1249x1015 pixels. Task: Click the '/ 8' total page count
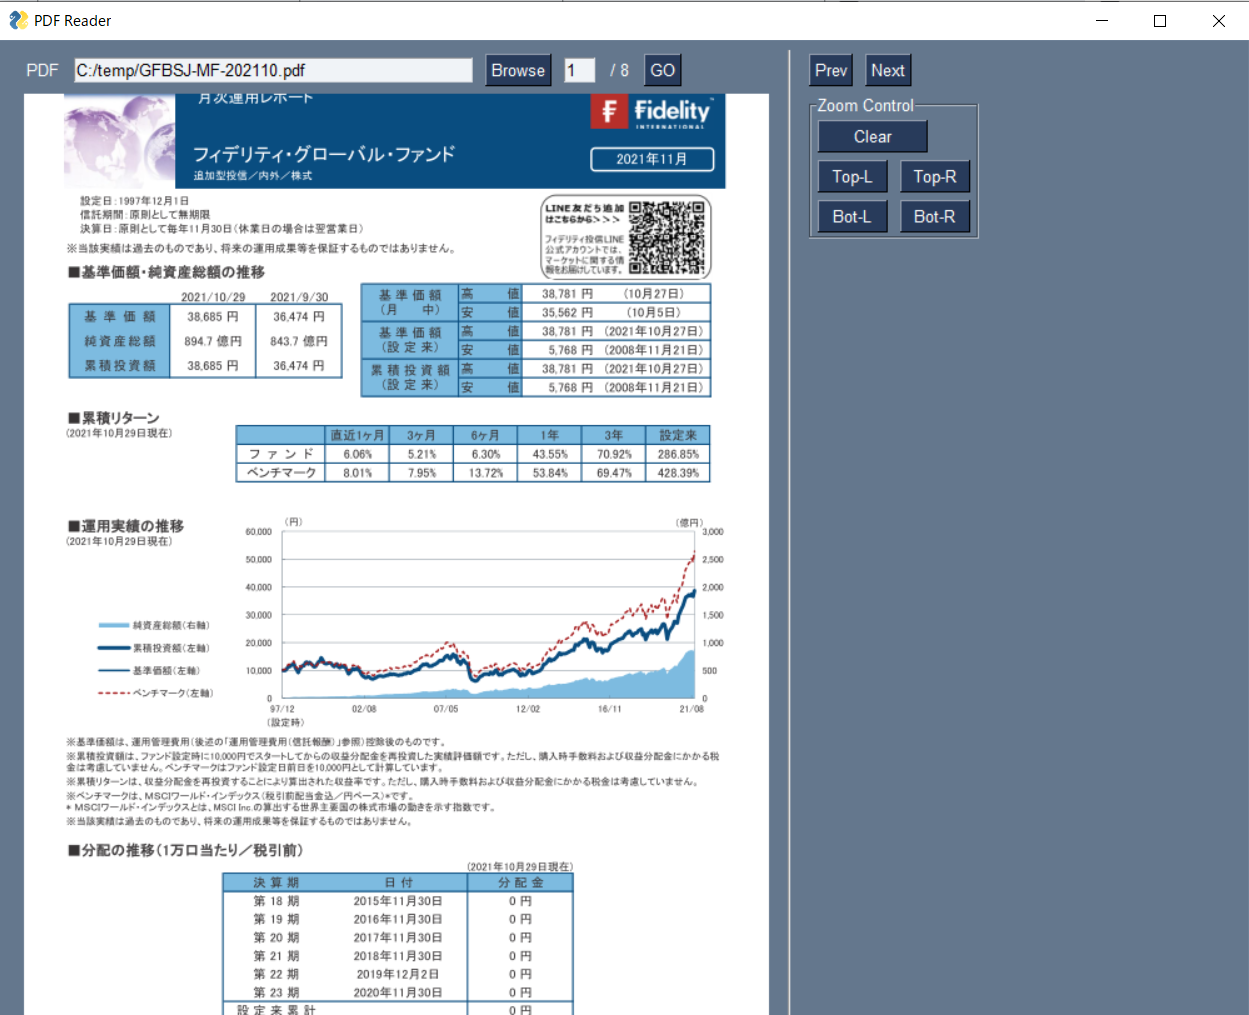point(620,70)
